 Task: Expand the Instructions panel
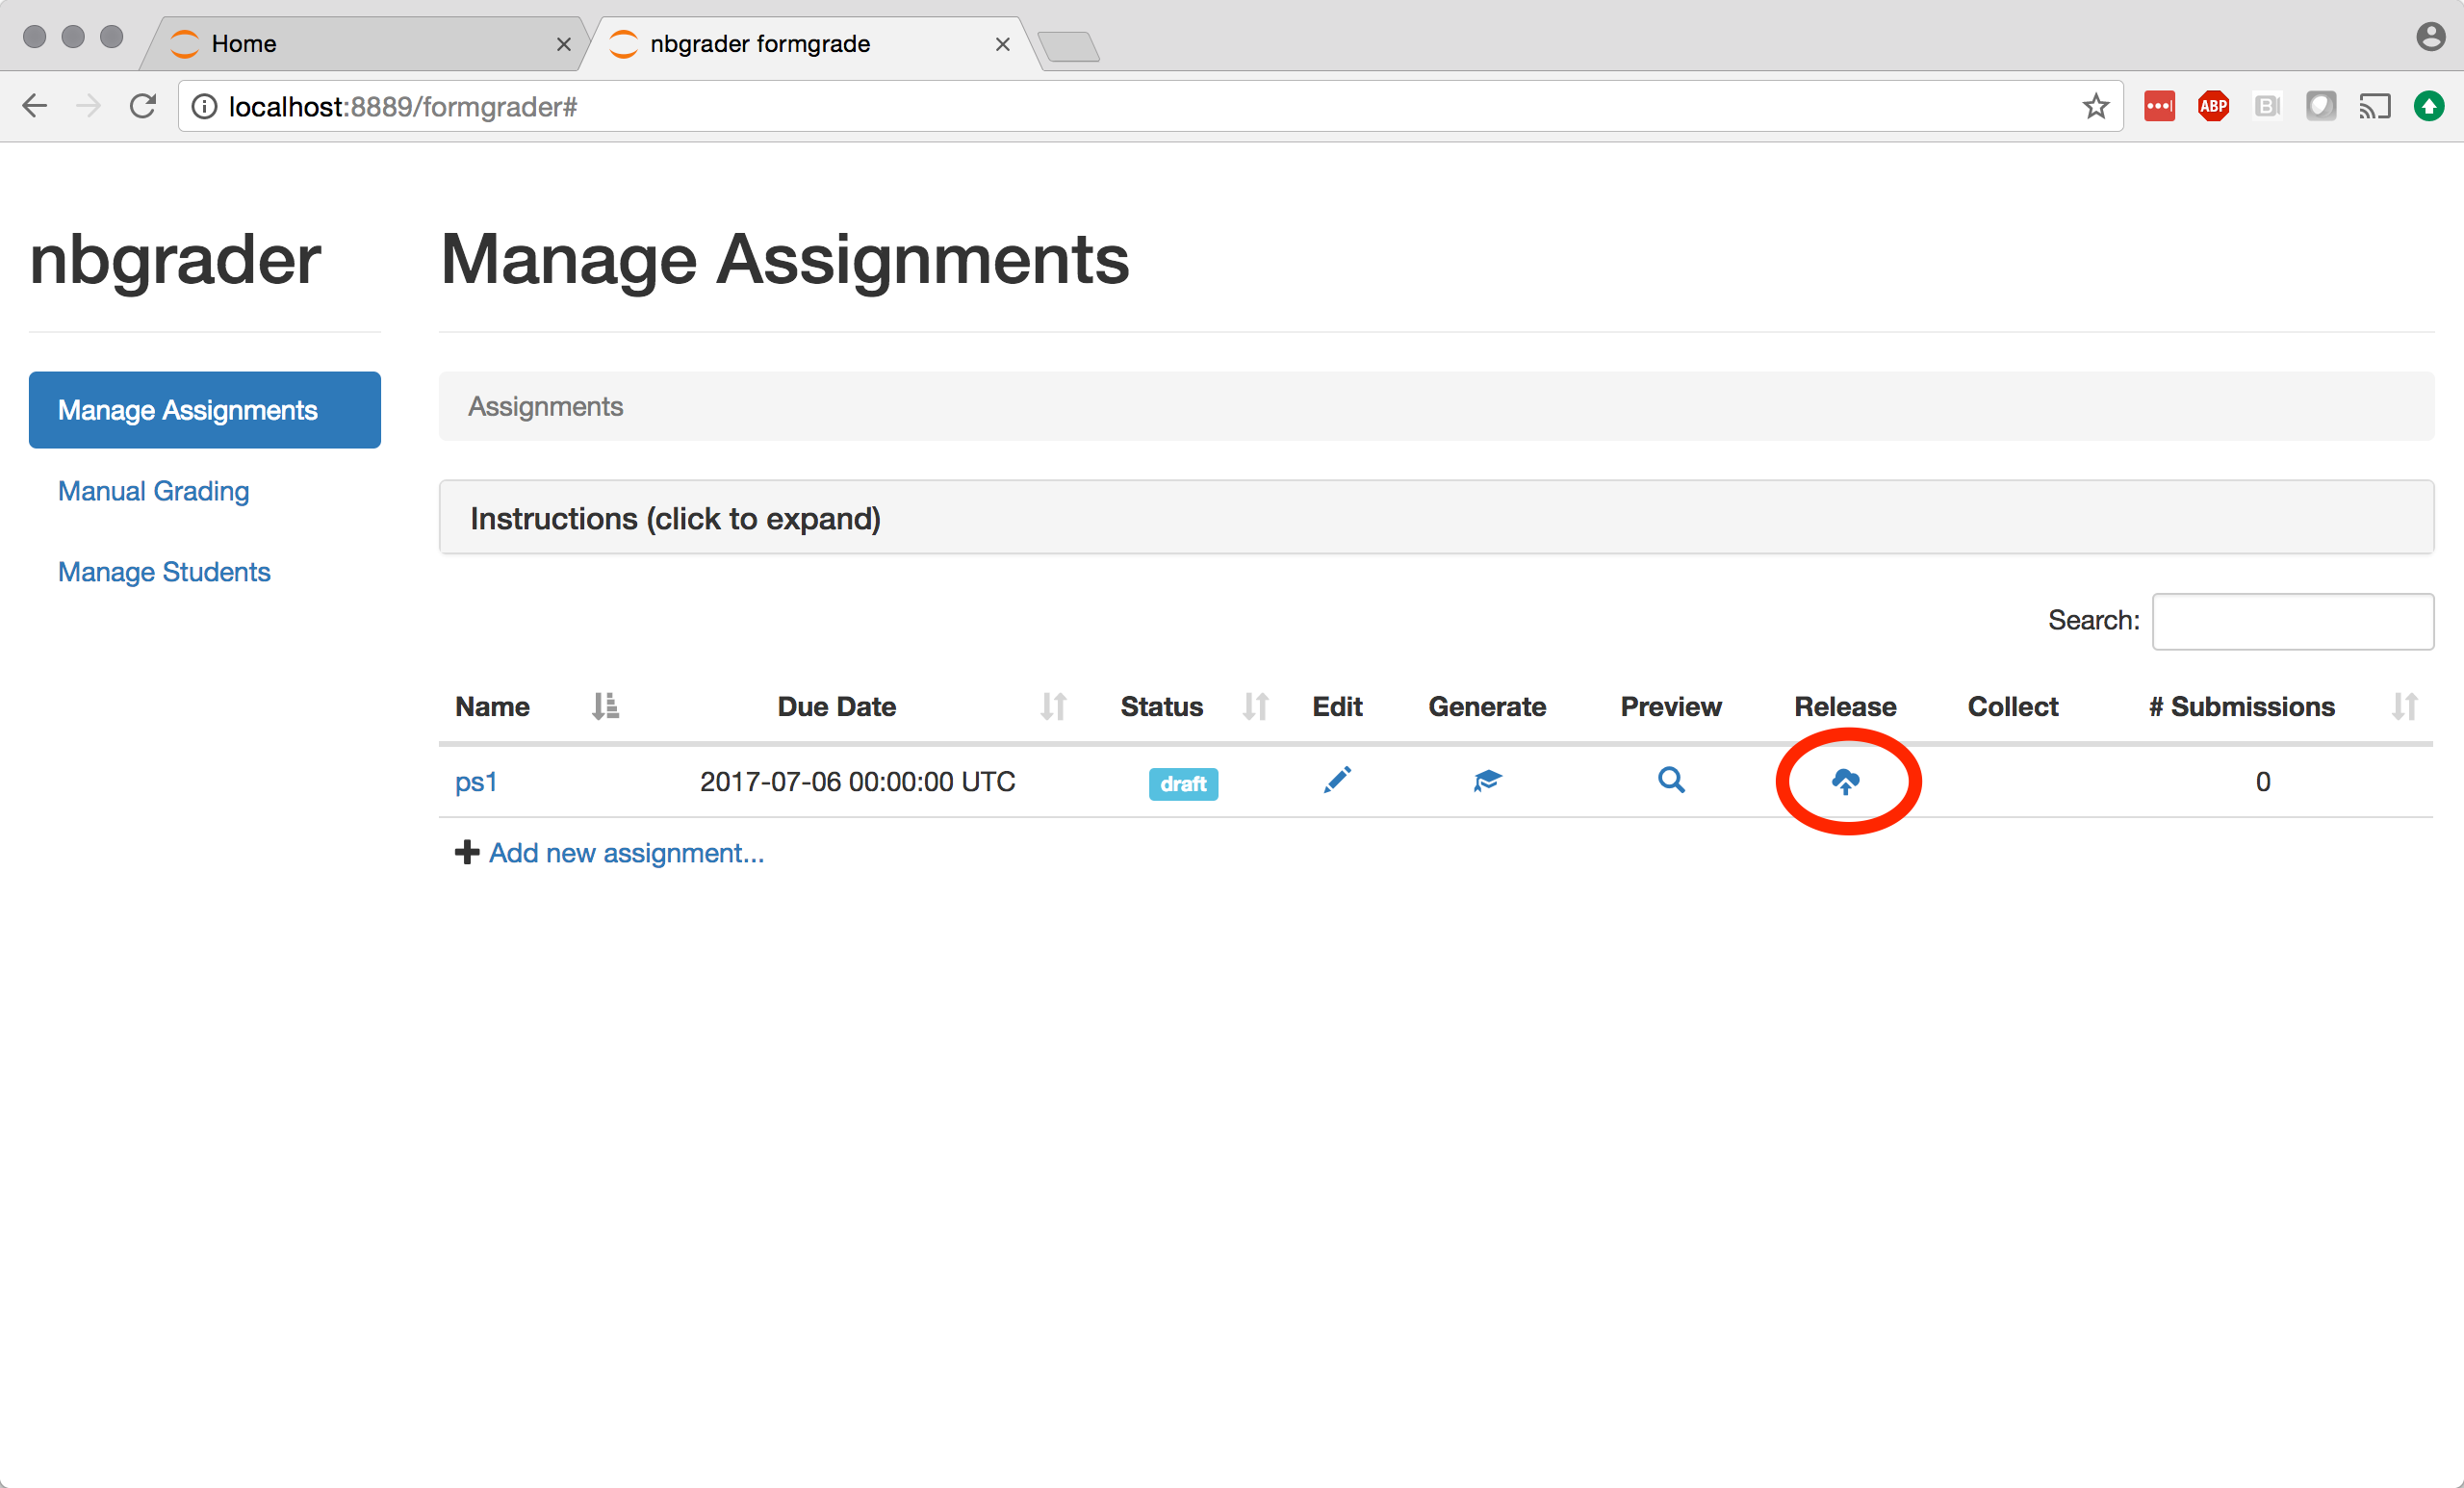(x=675, y=518)
